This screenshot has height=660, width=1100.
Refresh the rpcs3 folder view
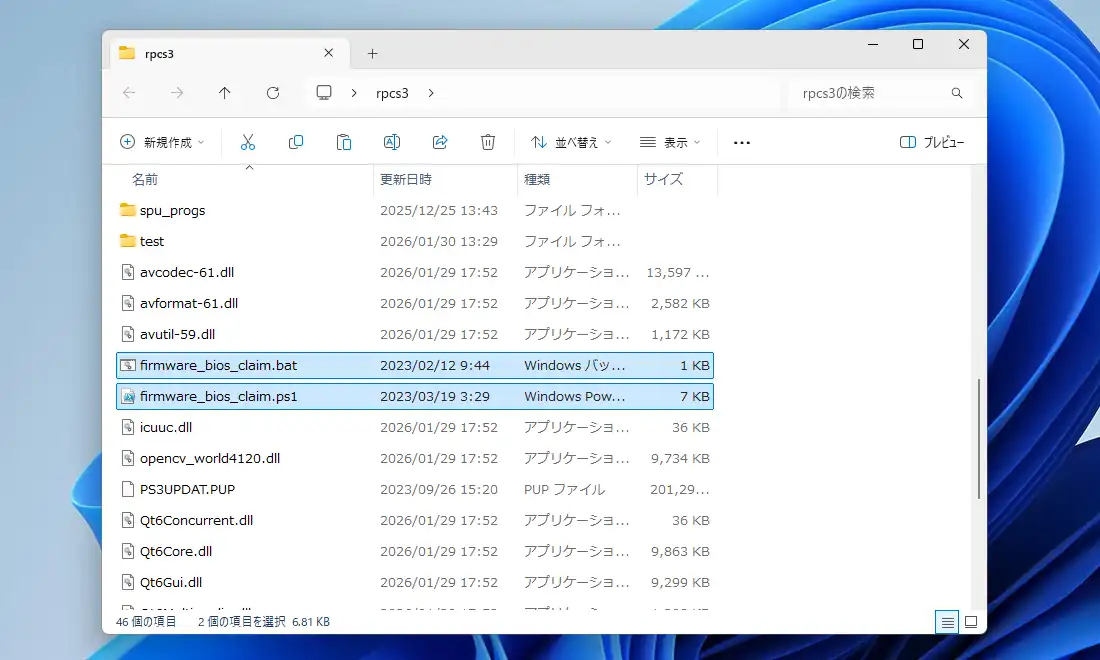point(273,93)
